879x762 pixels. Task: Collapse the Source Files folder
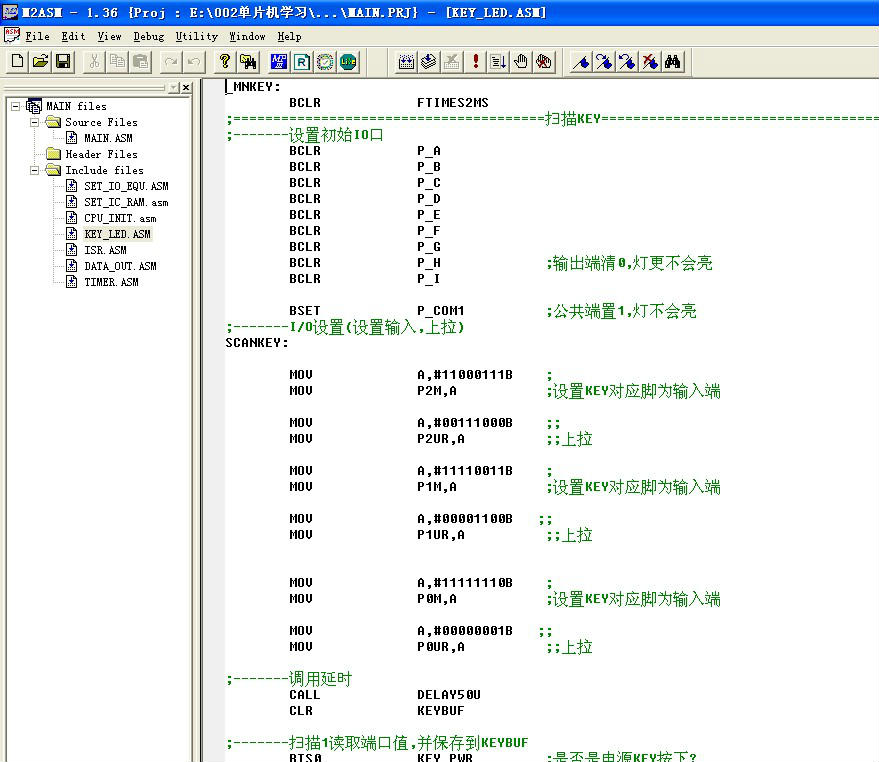[x=35, y=122]
